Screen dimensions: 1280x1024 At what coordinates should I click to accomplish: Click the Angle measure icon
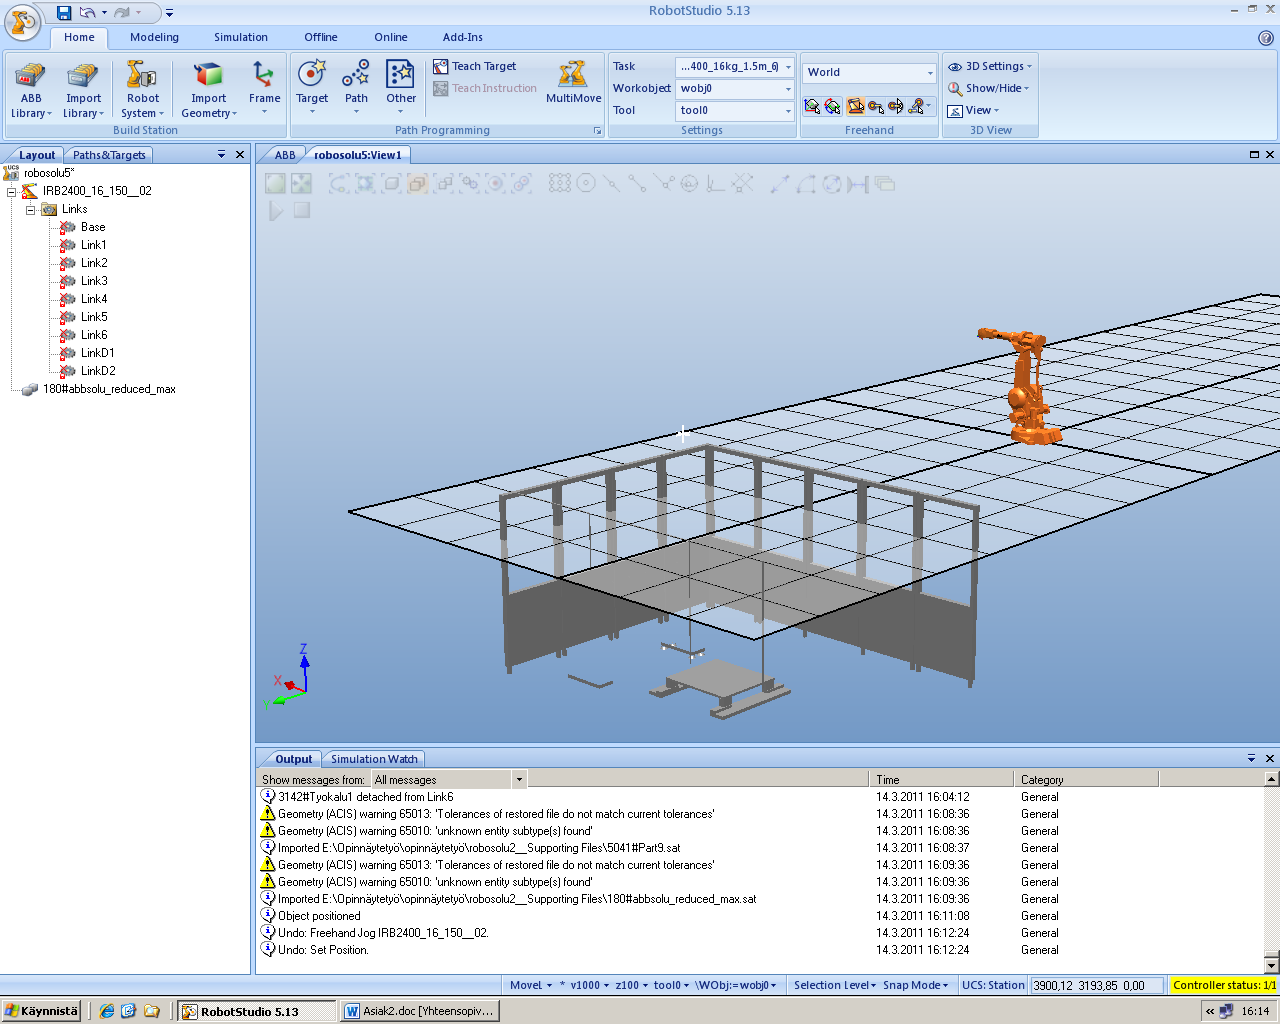(806, 183)
